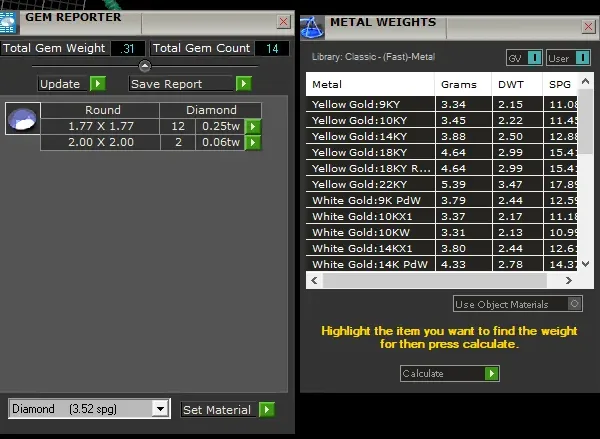The height and width of the screenshot is (439, 600).
Task: Select the White Gold:9K PdW row
Action: (x=441, y=201)
